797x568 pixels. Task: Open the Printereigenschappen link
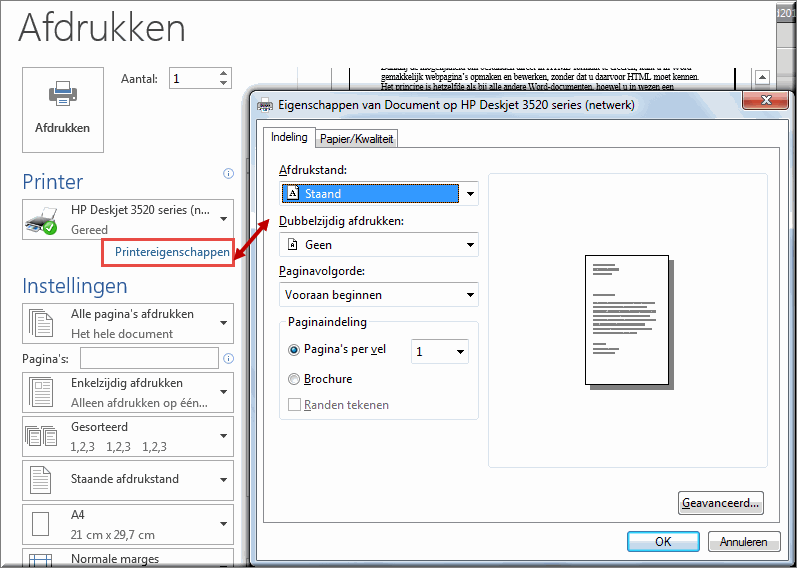pos(172,252)
